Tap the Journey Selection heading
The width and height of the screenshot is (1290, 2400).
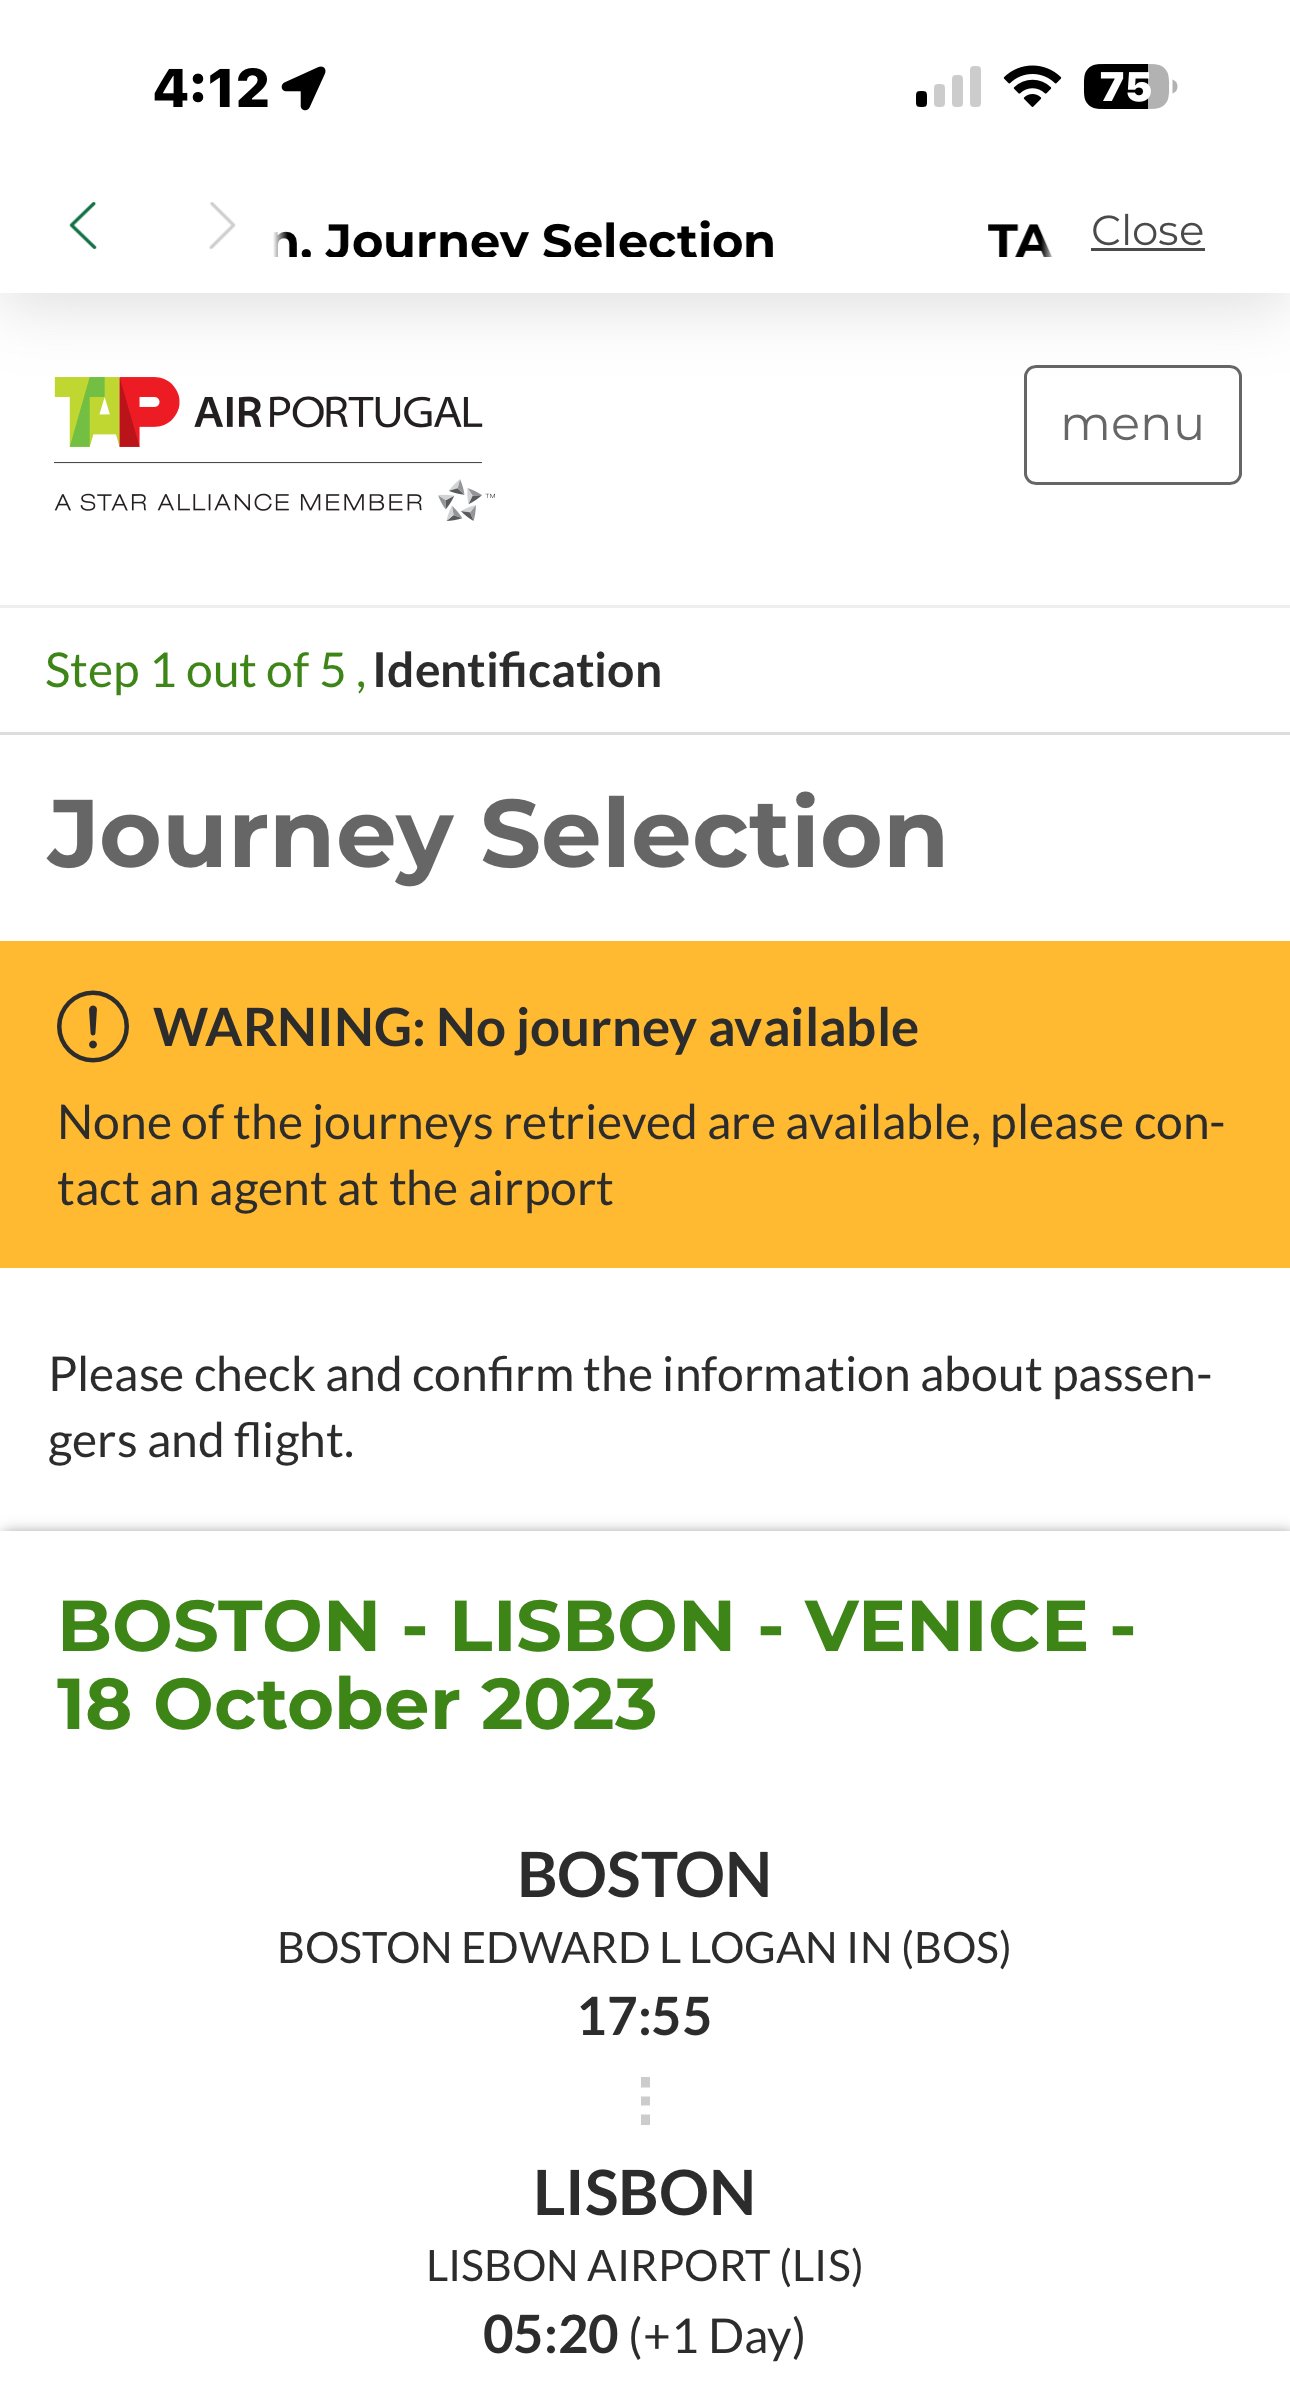point(497,835)
